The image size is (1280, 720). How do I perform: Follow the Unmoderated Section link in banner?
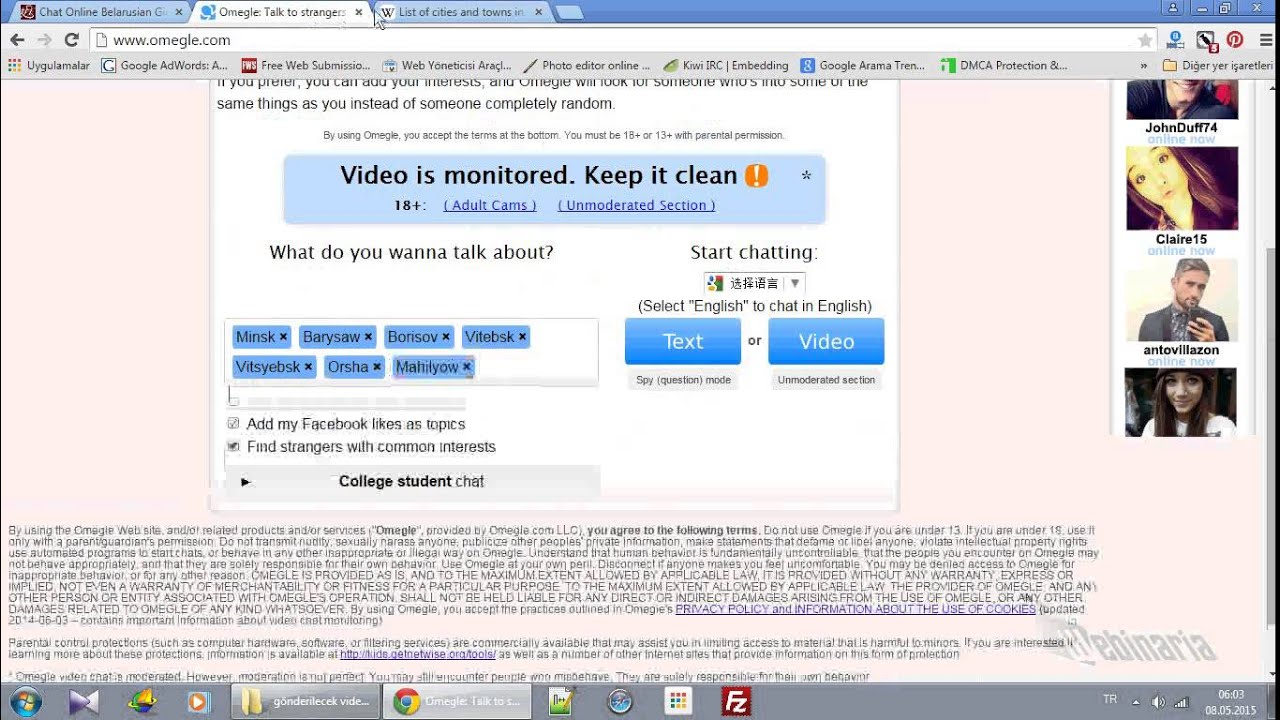(x=636, y=205)
